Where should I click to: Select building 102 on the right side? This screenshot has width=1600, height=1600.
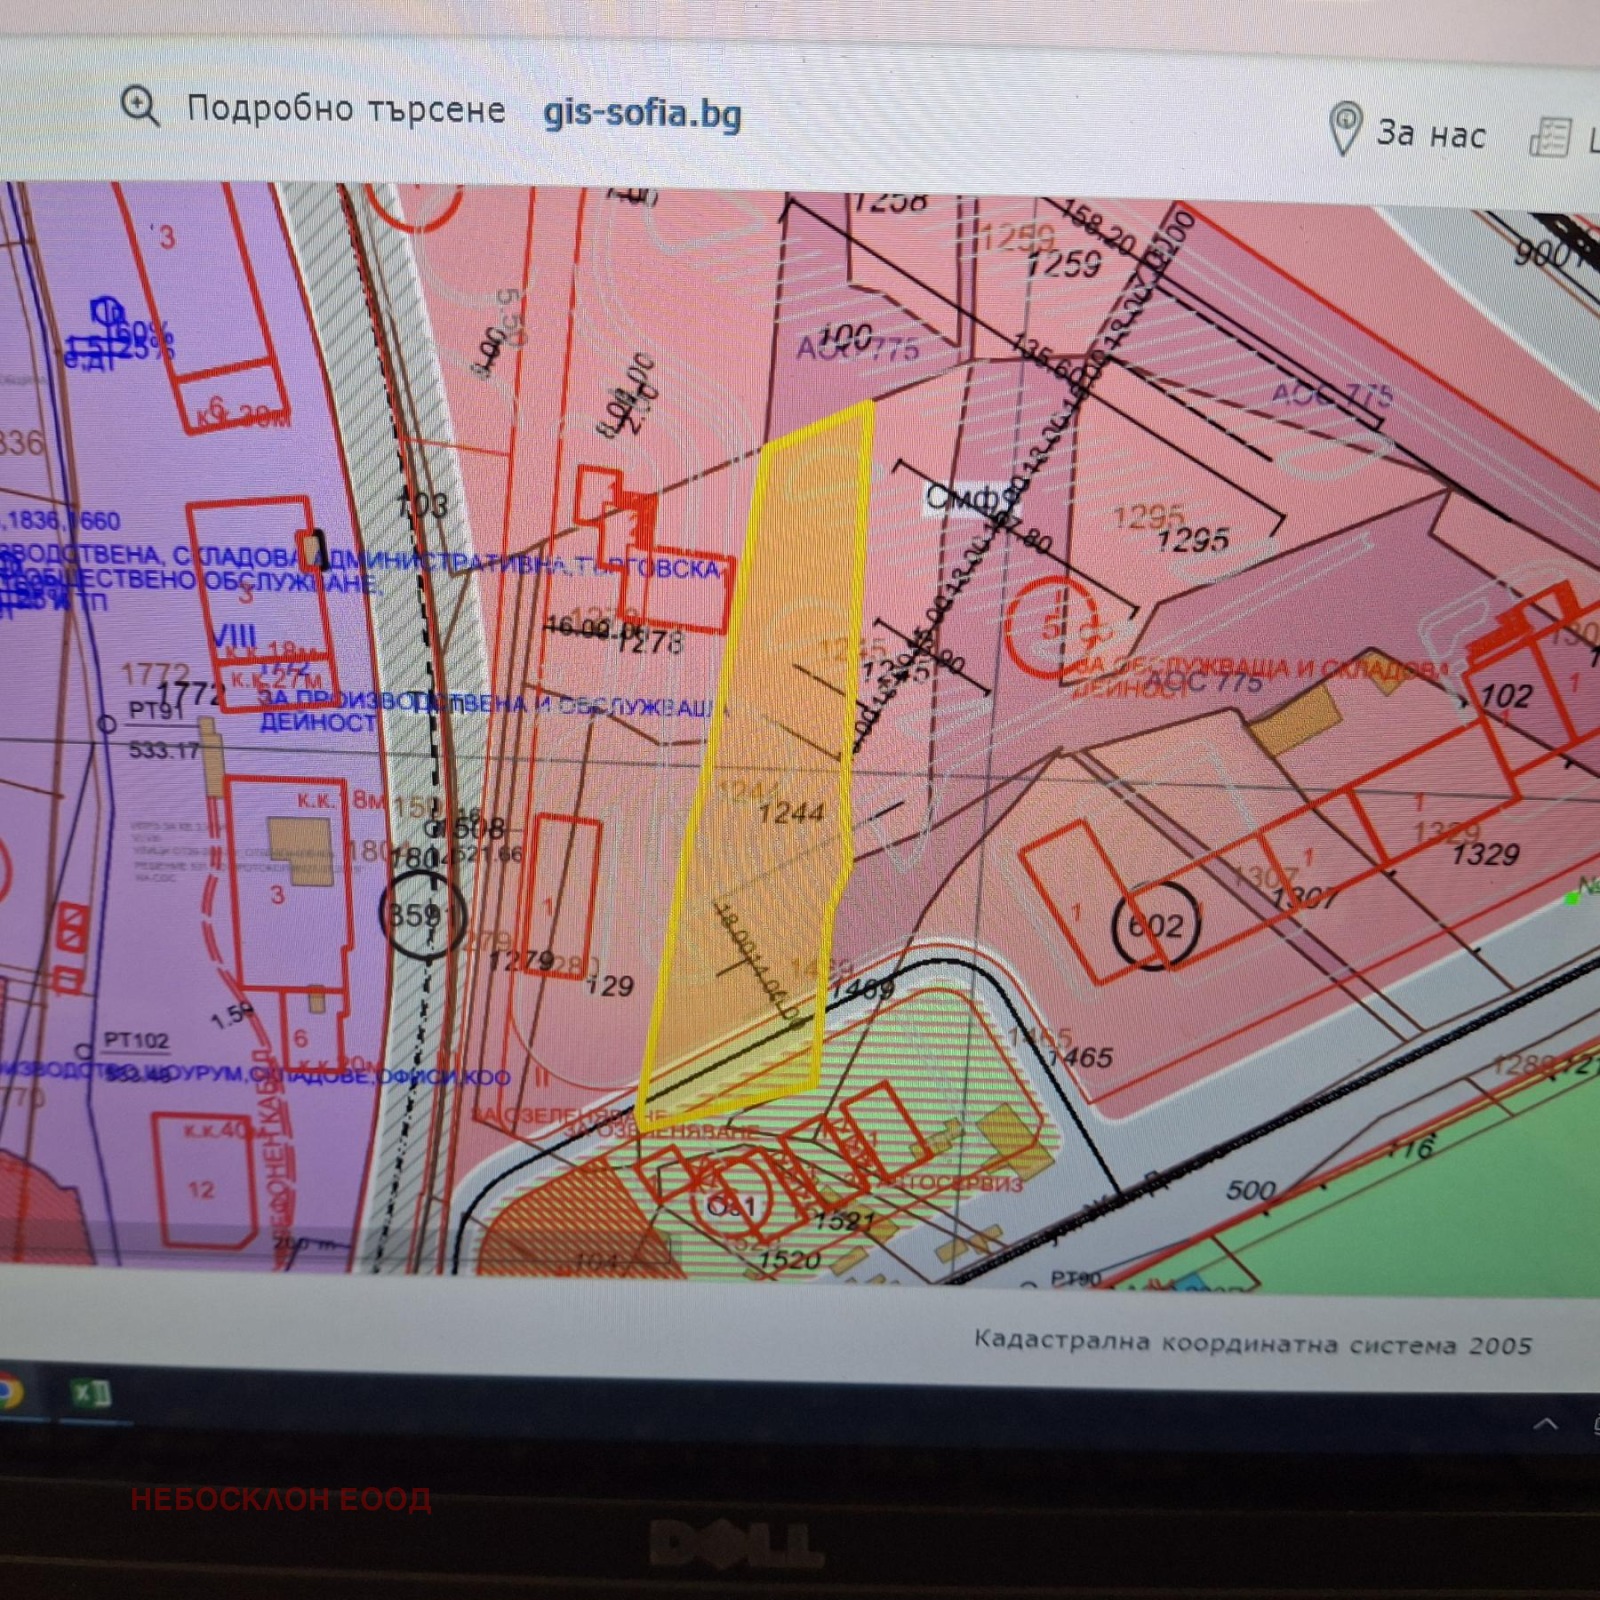(x=1505, y=694)
